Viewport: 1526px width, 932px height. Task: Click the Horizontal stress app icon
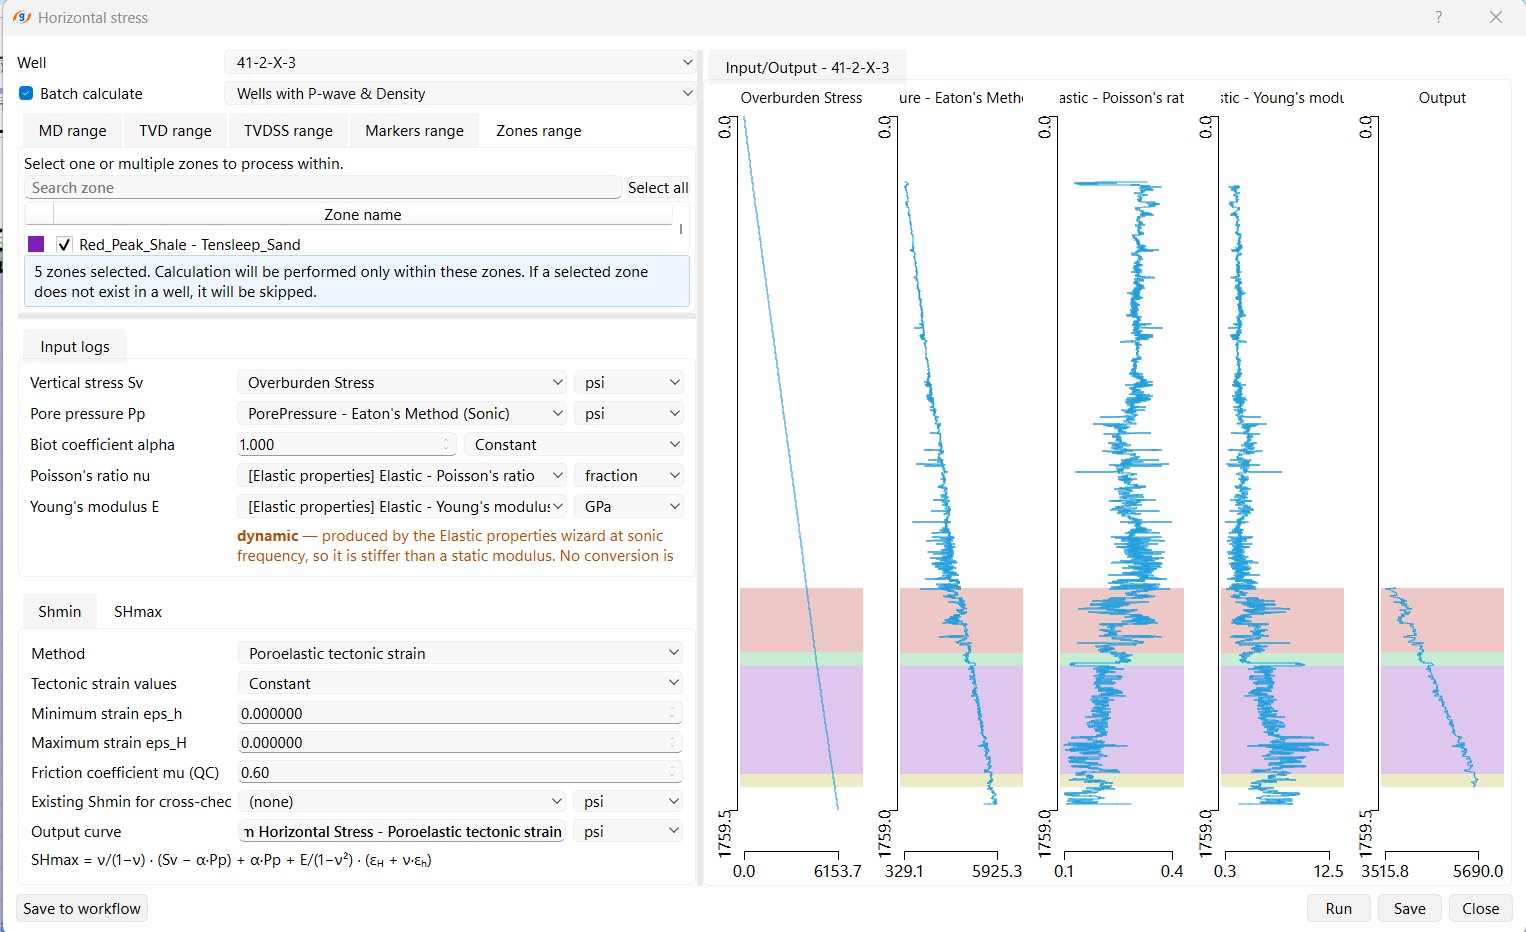pos(21,17)
